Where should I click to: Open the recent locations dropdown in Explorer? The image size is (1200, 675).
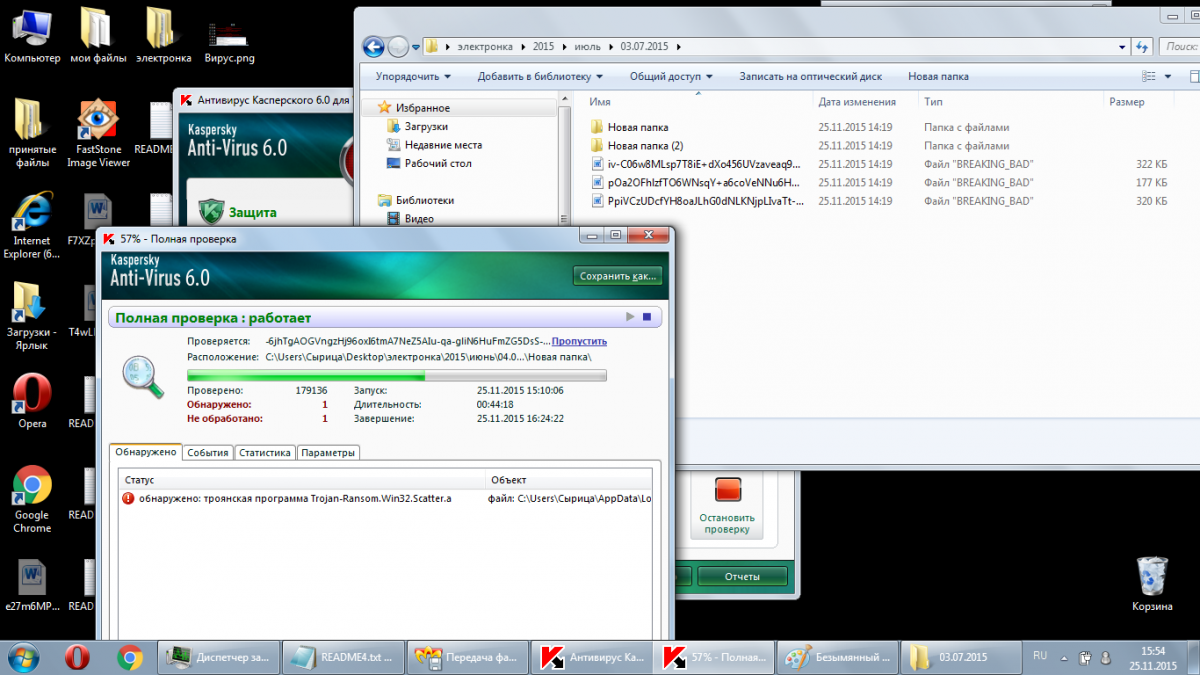click(416, 47)
